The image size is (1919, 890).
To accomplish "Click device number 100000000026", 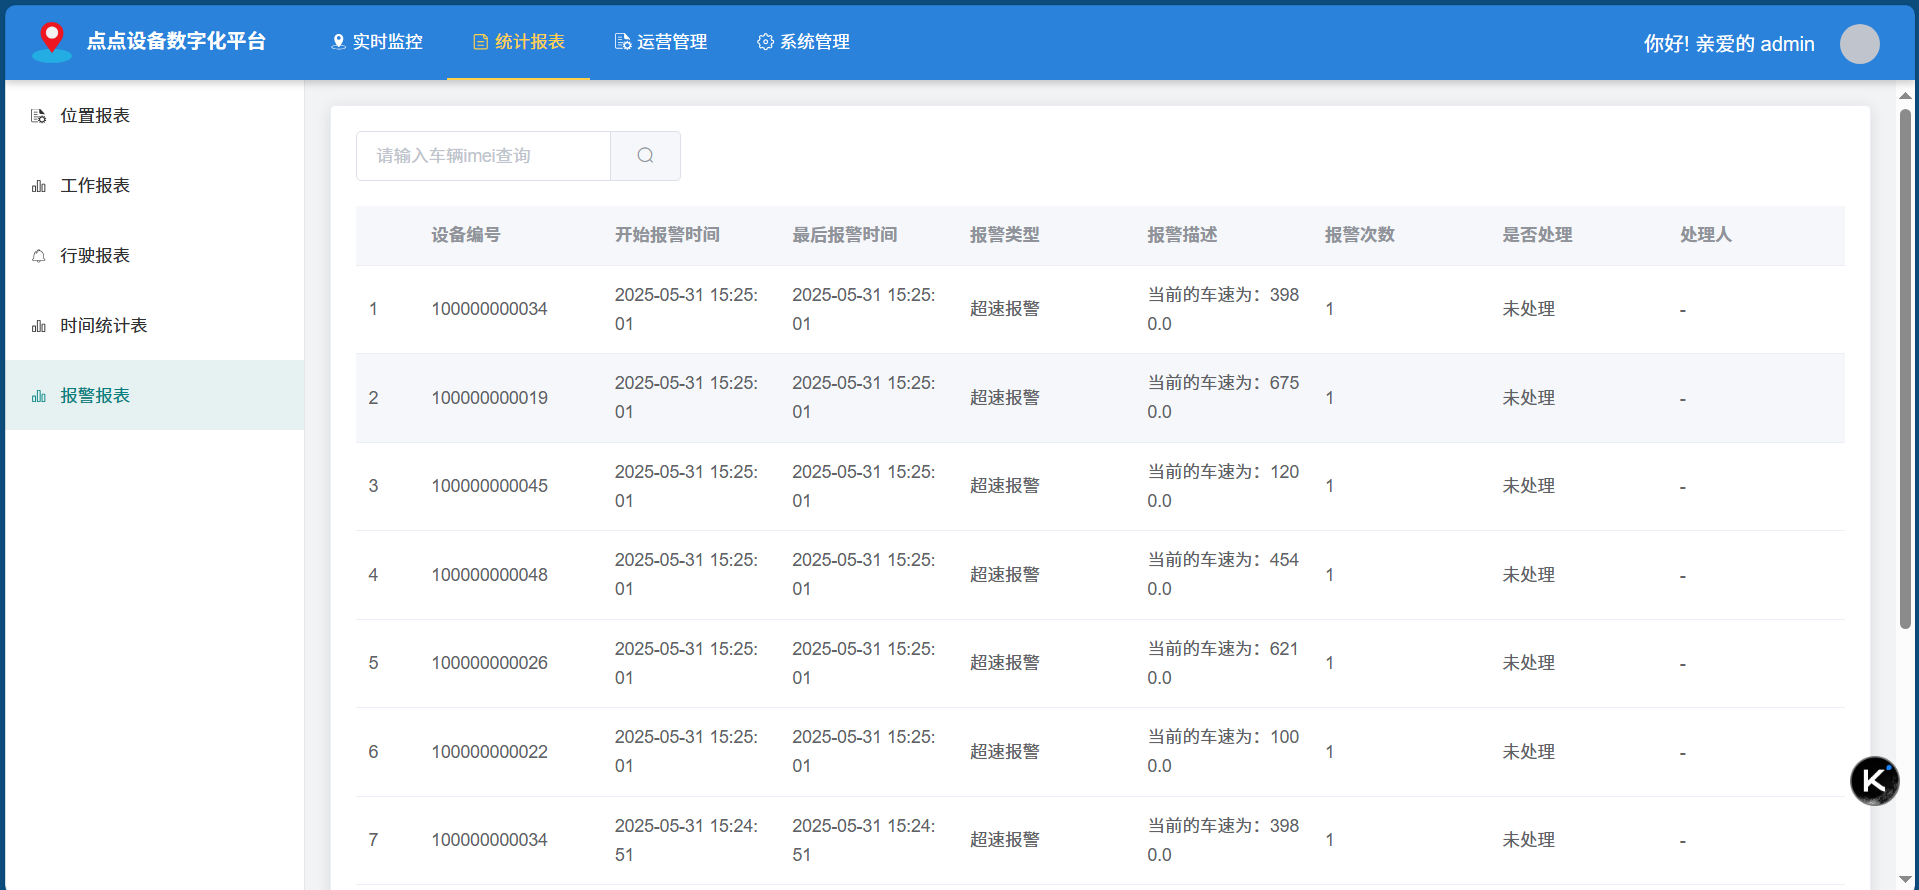I will pyautogui.click(x=490, y=663).
